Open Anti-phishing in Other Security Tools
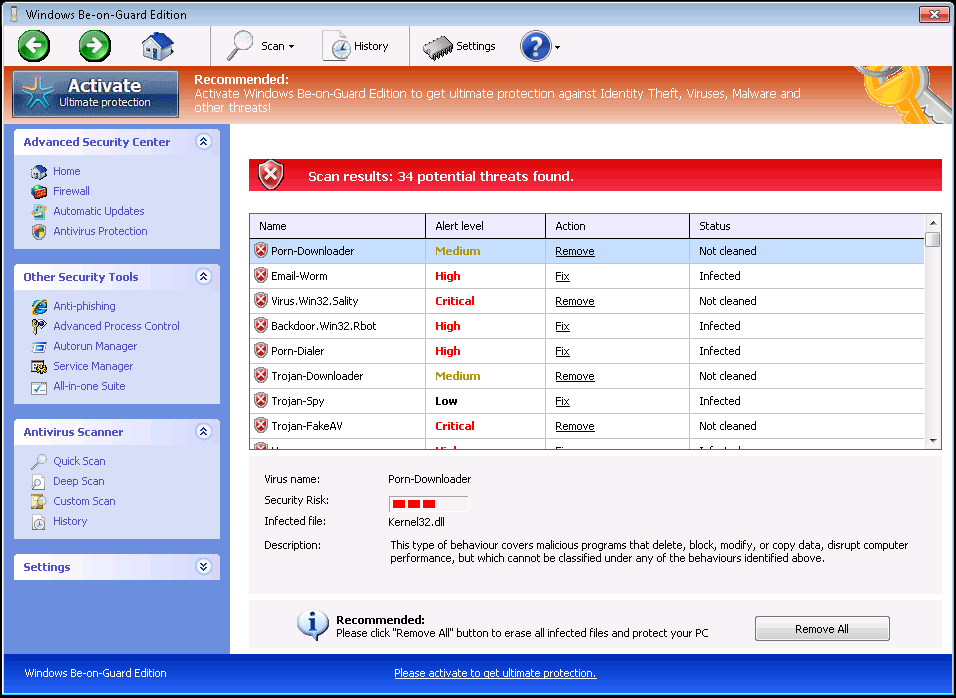The width and height of the screenshot is (956, 698). (84, 306)
